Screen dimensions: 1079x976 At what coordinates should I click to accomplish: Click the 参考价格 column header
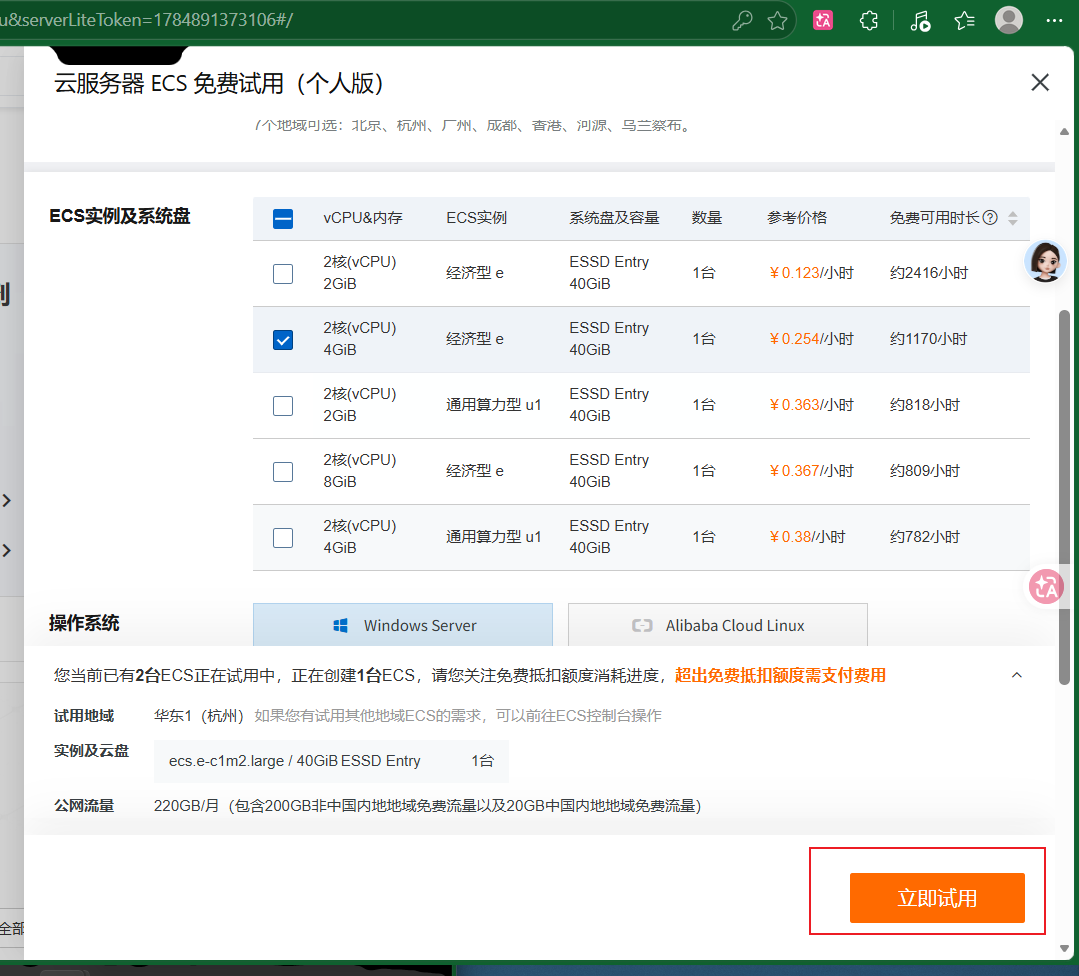(x=797, y=218)
